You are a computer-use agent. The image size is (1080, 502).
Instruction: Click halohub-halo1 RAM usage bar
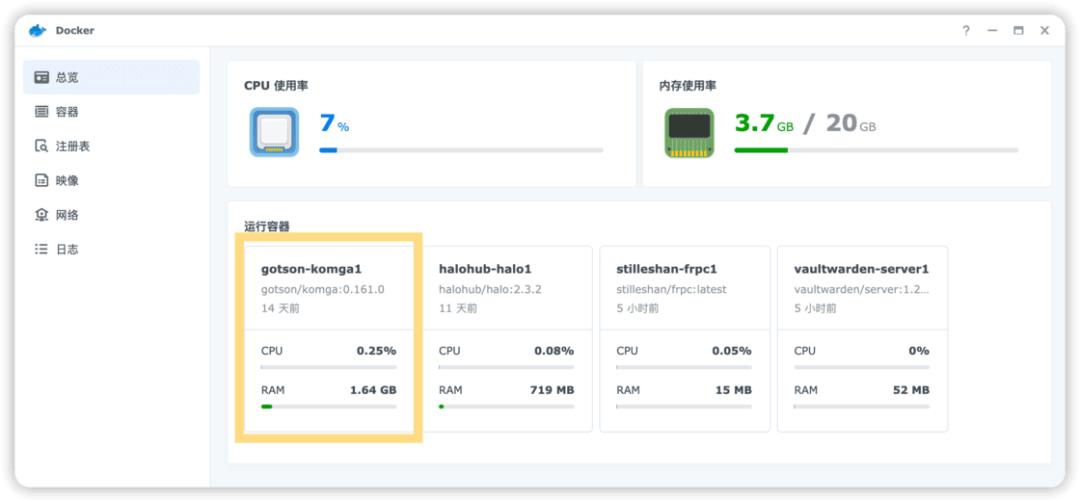coord(506,407)
